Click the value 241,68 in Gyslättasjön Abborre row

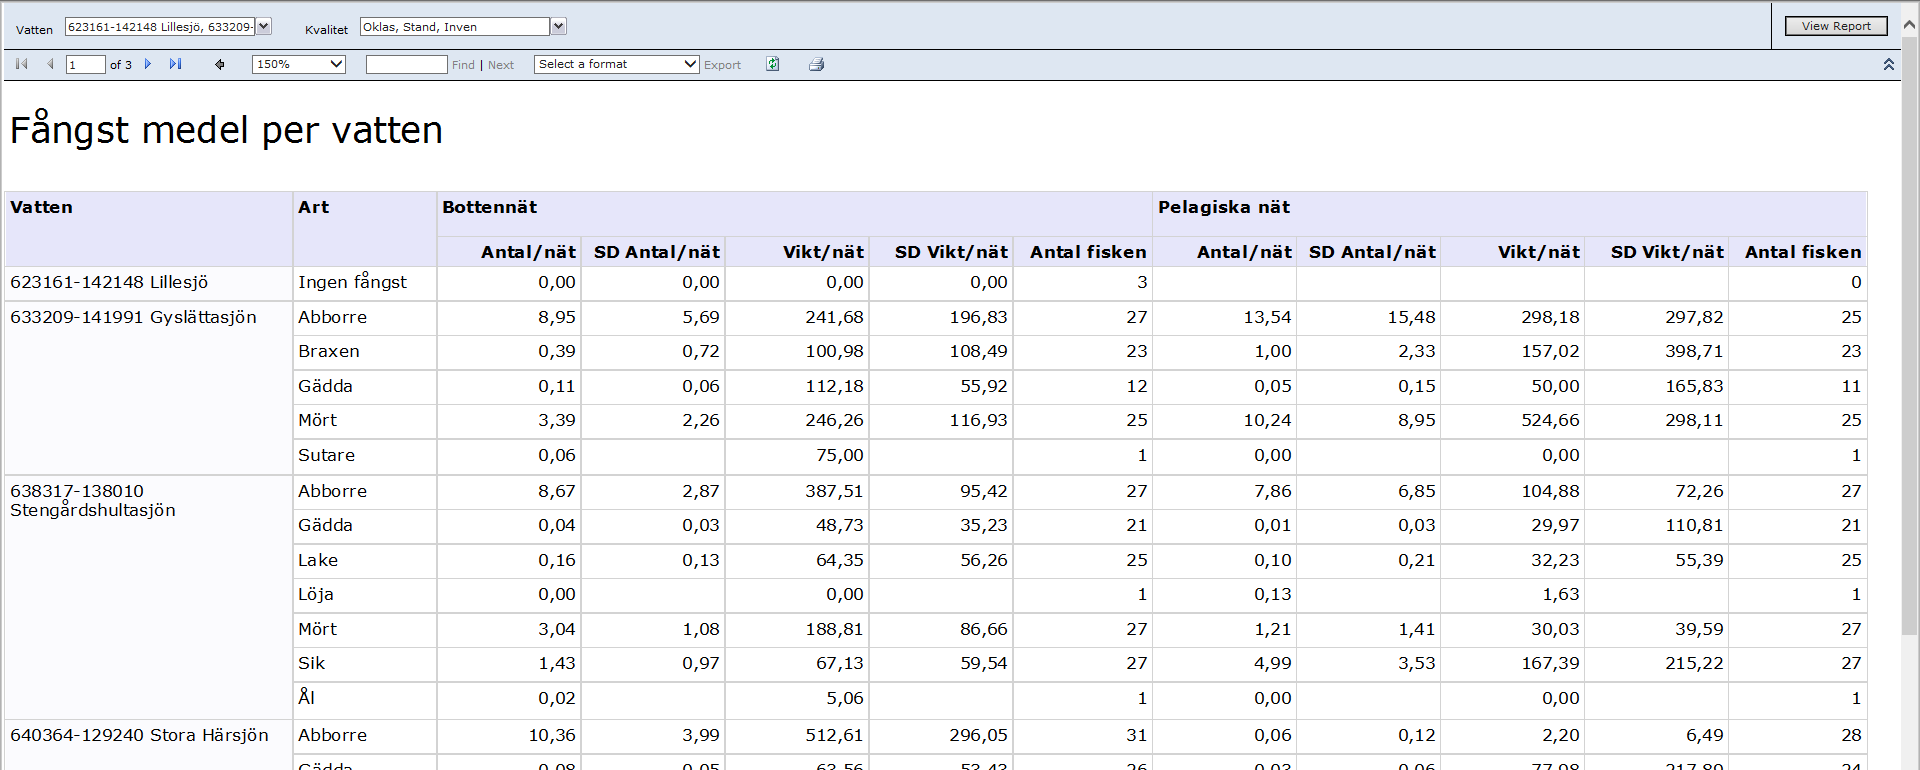834,317
